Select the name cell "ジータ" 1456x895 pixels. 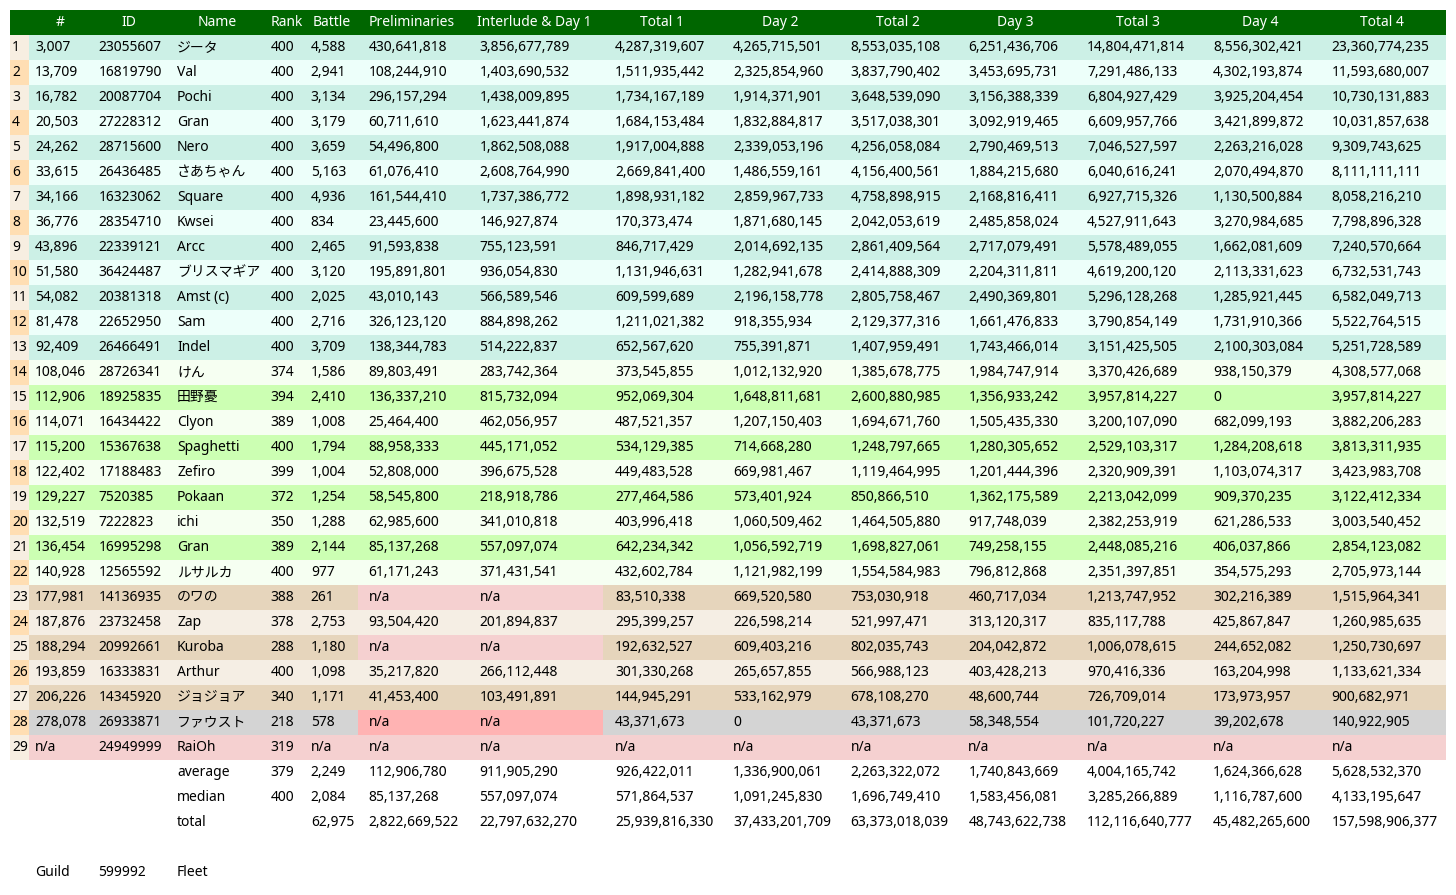(197, 46)
